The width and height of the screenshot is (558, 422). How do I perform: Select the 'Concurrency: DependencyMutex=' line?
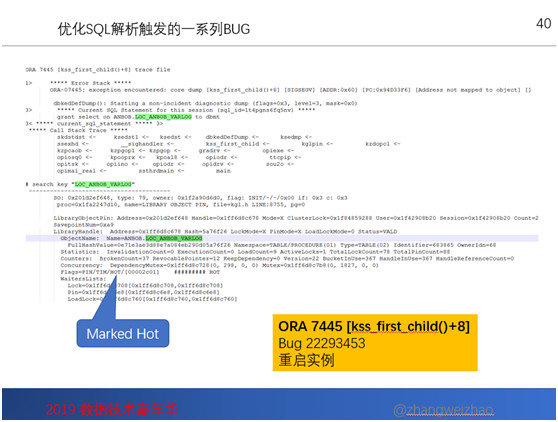point(220,265)
